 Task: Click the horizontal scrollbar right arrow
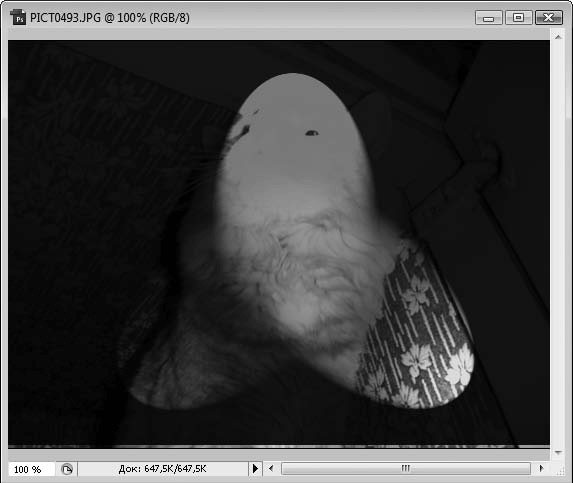541,468
